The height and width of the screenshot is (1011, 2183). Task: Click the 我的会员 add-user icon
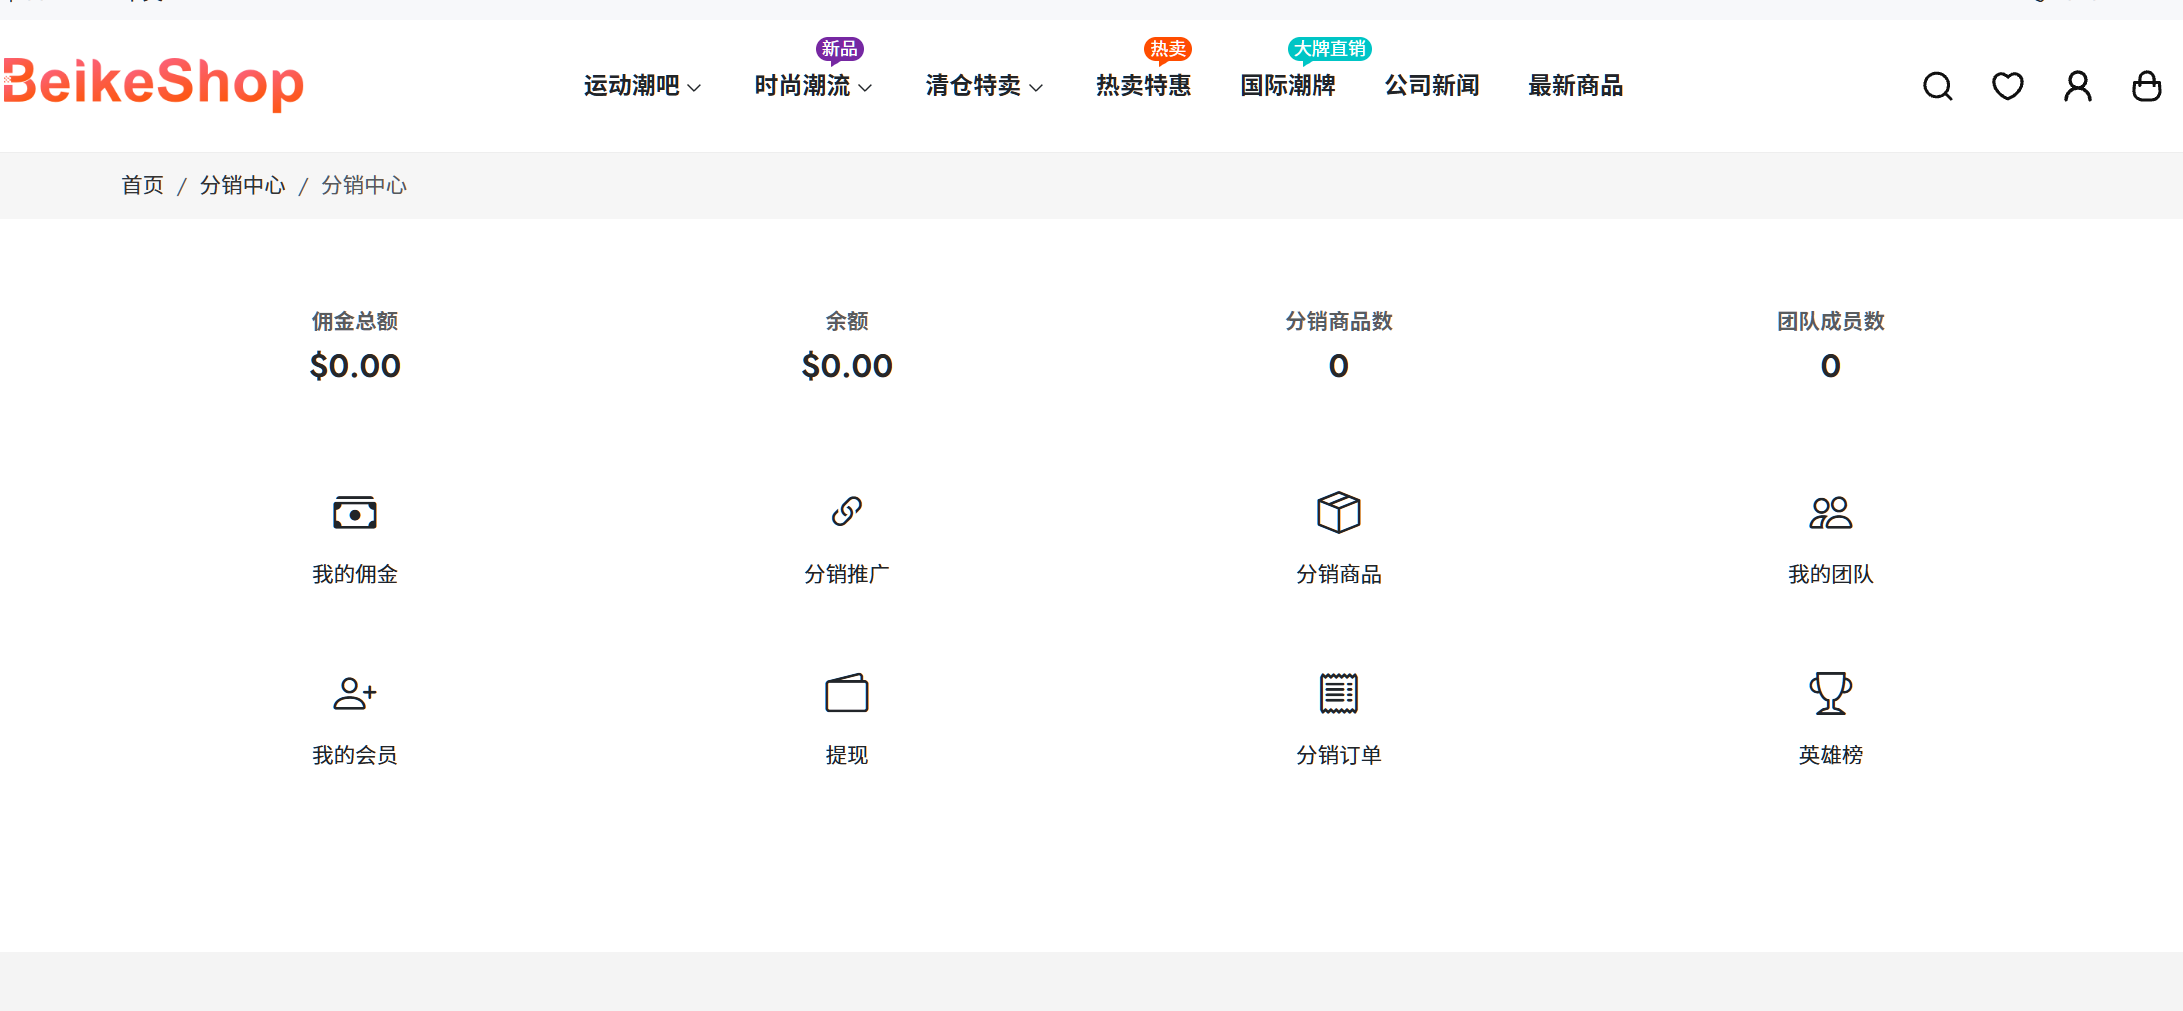click(355, 693)
